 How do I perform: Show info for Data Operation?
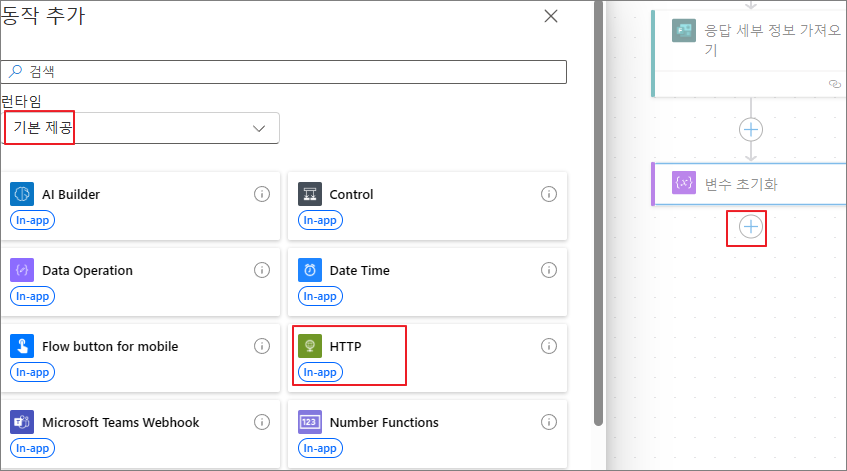click(x=262, y=270)
